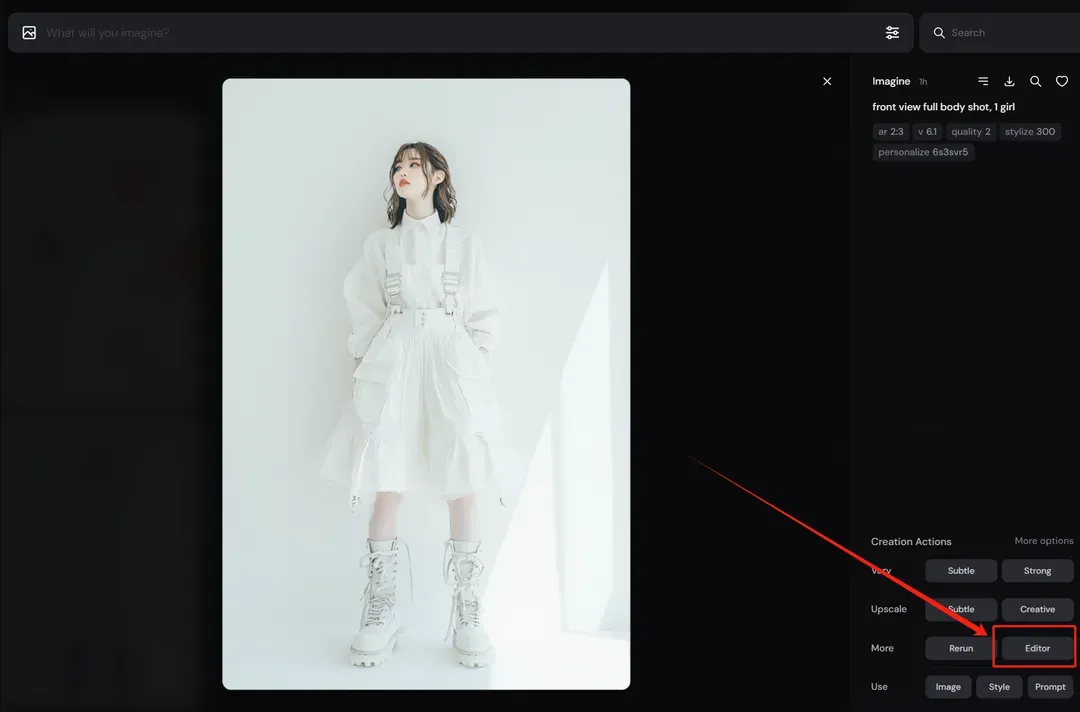Use as Image reference button
1080x712 pixels.
coord(948,687)
